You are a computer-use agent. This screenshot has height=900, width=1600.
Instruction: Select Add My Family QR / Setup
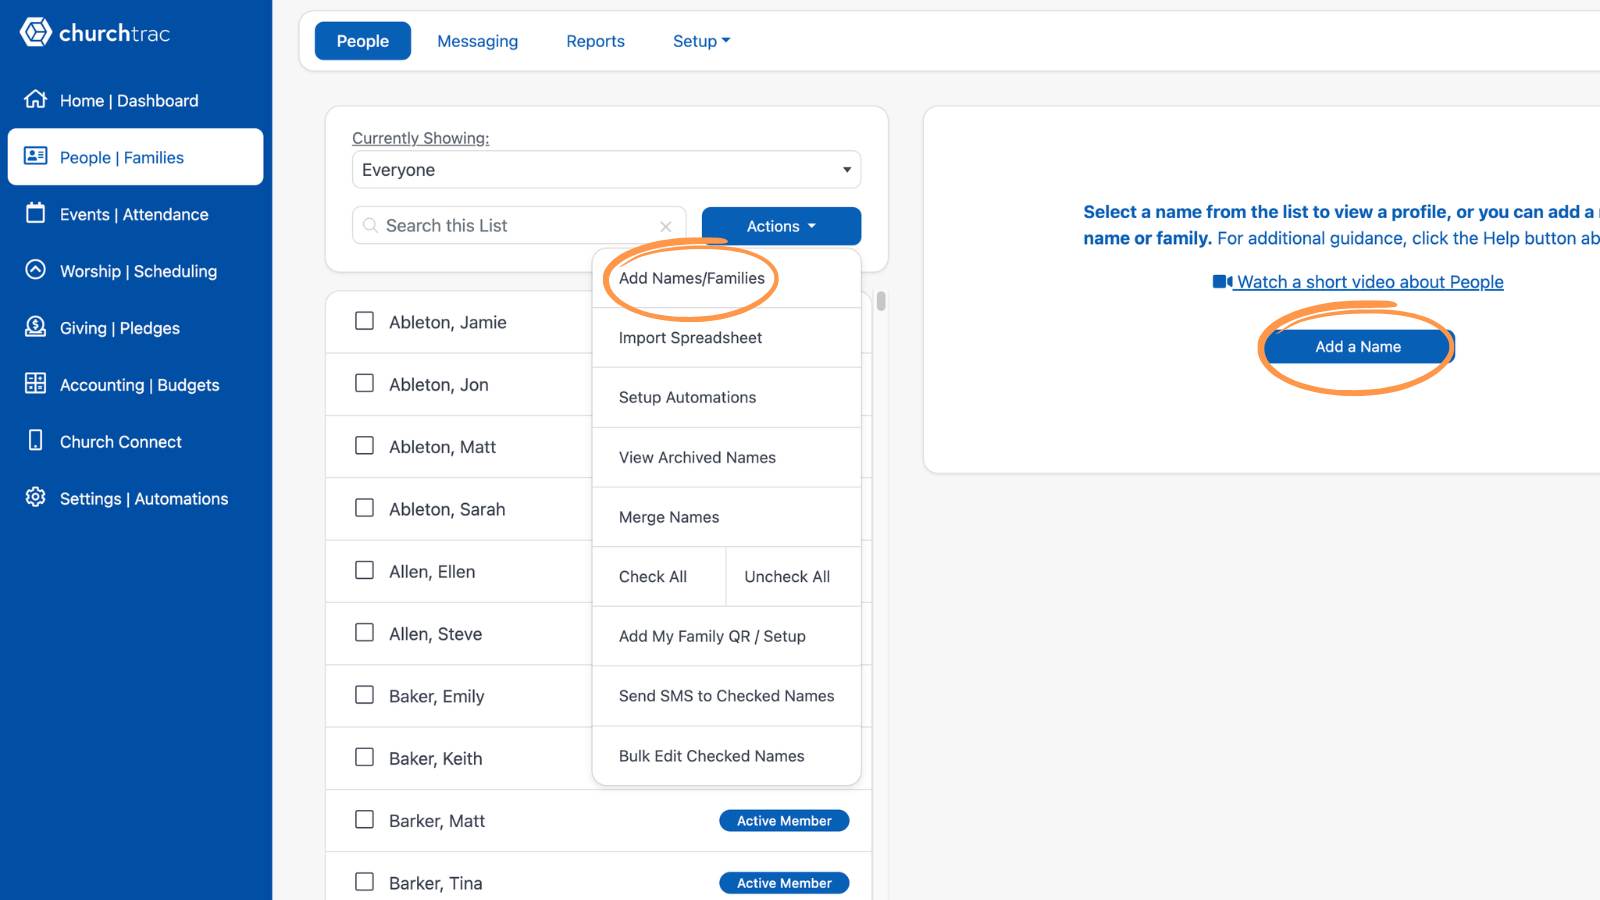[x=727, y=636]
